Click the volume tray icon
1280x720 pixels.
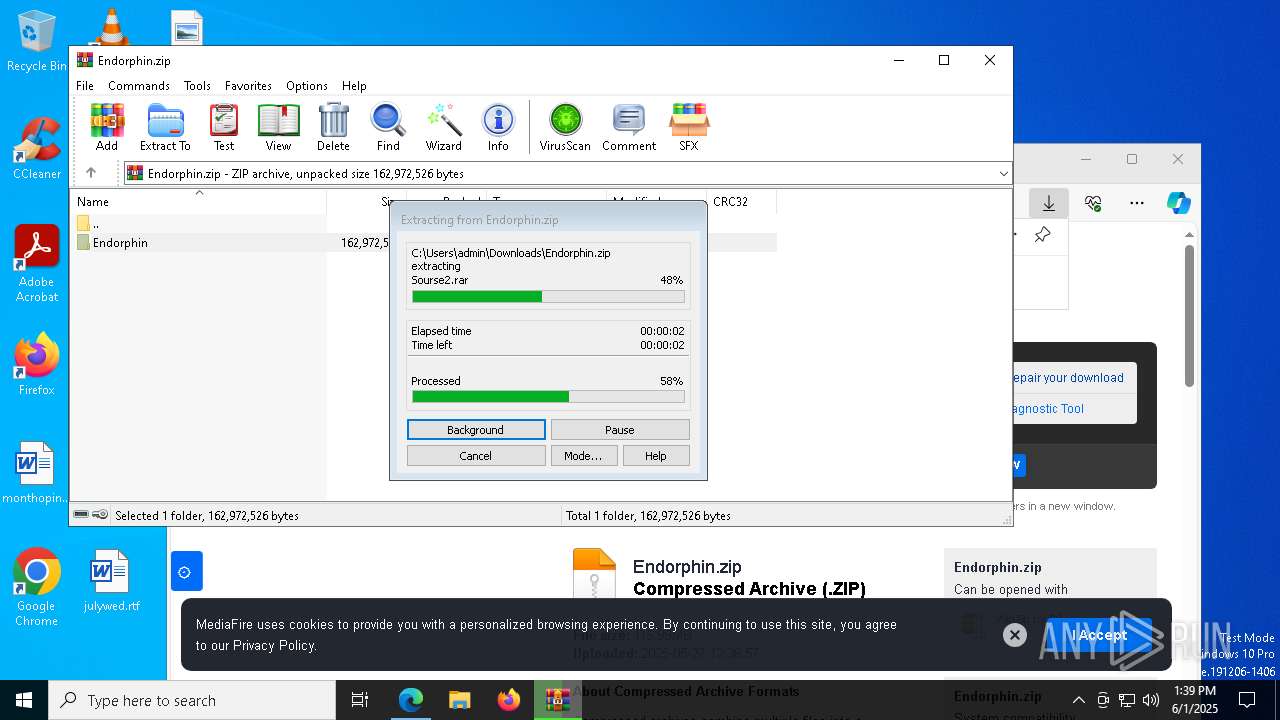[x=1151, y=700]
